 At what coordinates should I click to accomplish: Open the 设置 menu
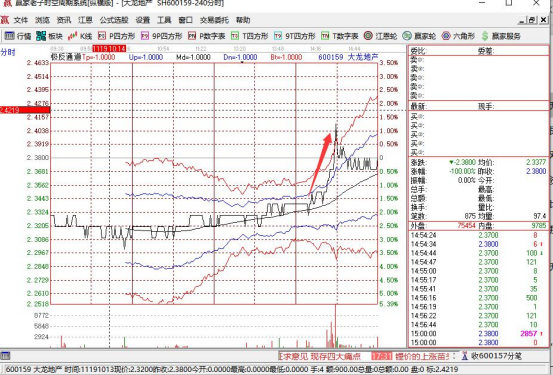pyautogui.click(x=143, y=20)
